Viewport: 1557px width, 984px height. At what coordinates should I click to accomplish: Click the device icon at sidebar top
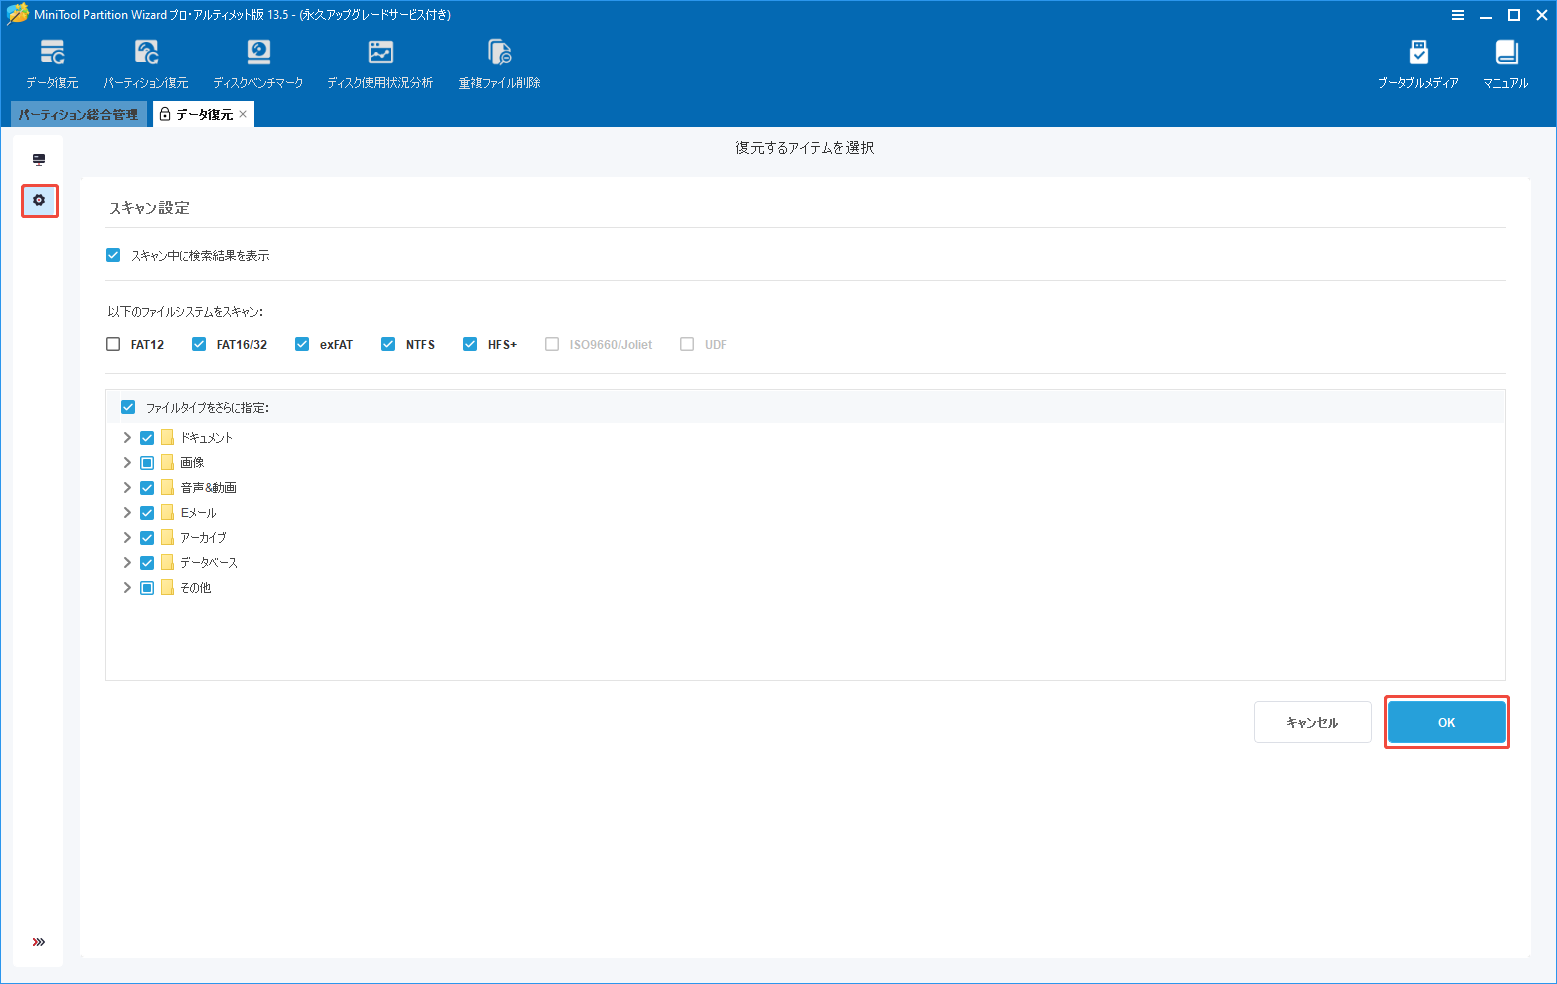39,158
